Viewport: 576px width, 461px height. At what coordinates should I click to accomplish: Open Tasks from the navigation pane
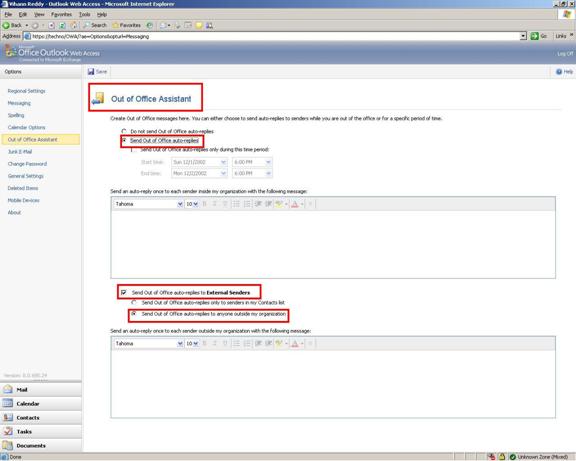coord(40,432)
